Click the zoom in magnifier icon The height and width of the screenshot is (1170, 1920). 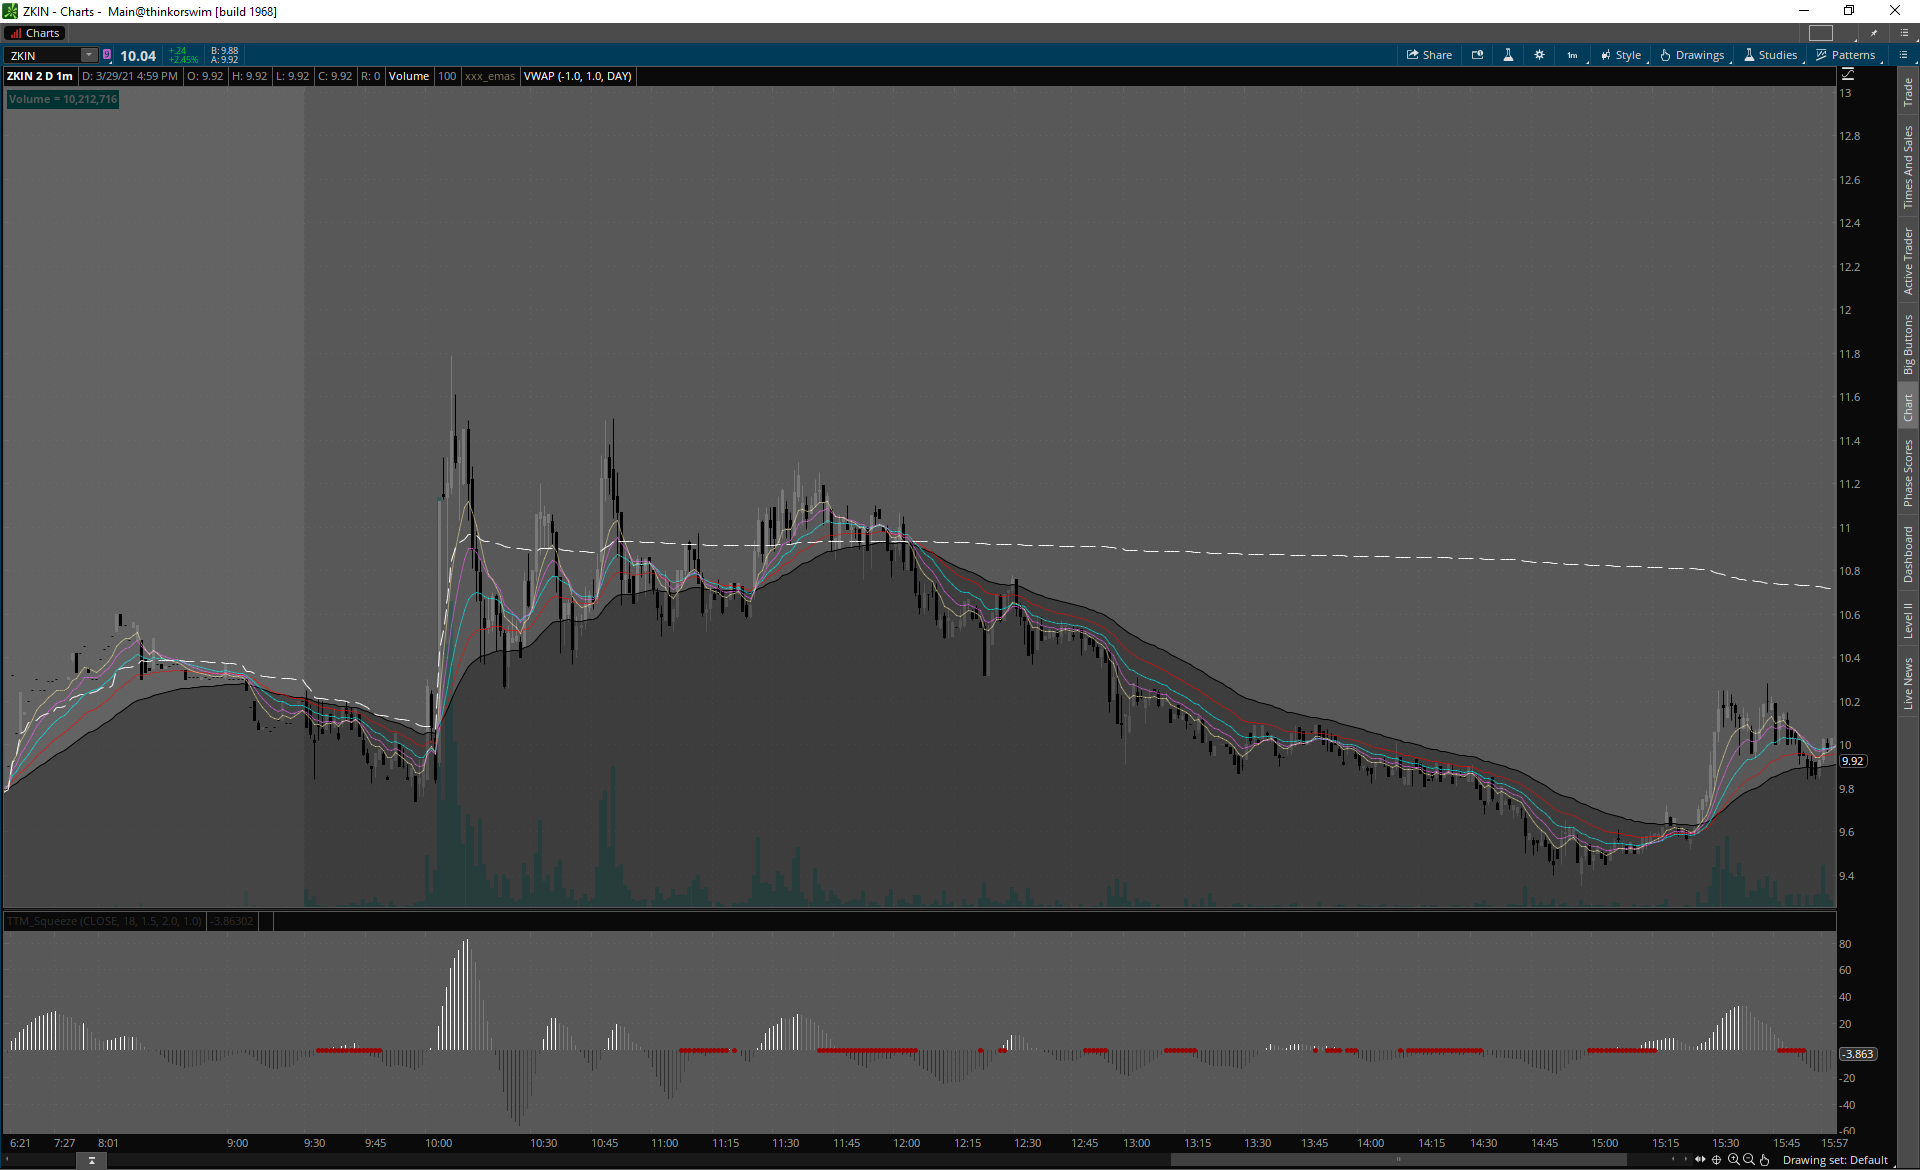click(x=1733, y=1160)
